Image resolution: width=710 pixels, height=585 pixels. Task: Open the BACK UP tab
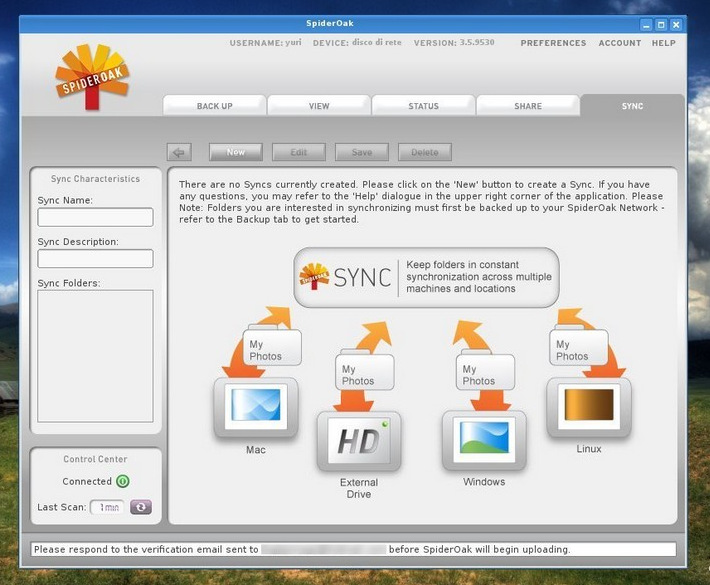tap(215, 105)
